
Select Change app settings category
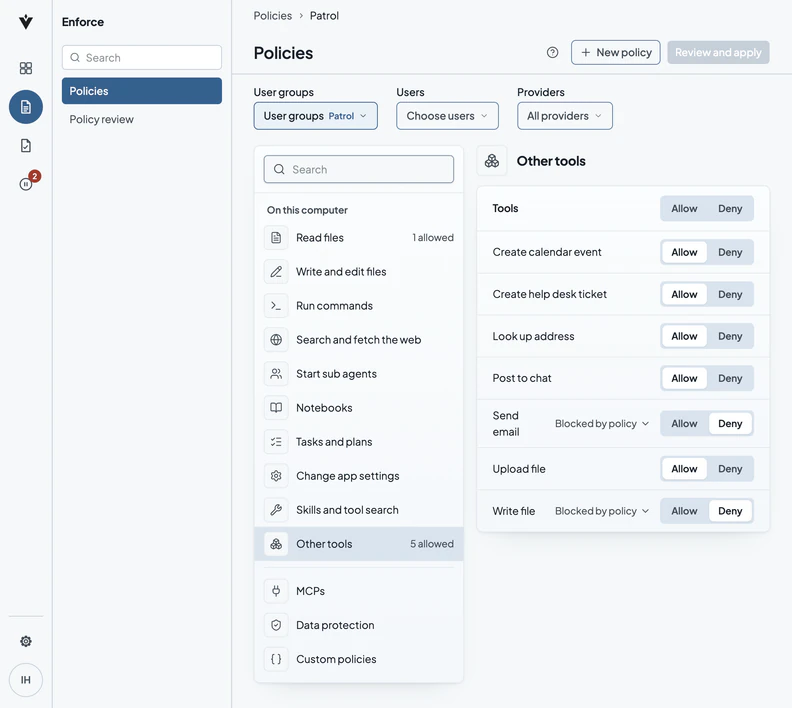coord(359,476)
